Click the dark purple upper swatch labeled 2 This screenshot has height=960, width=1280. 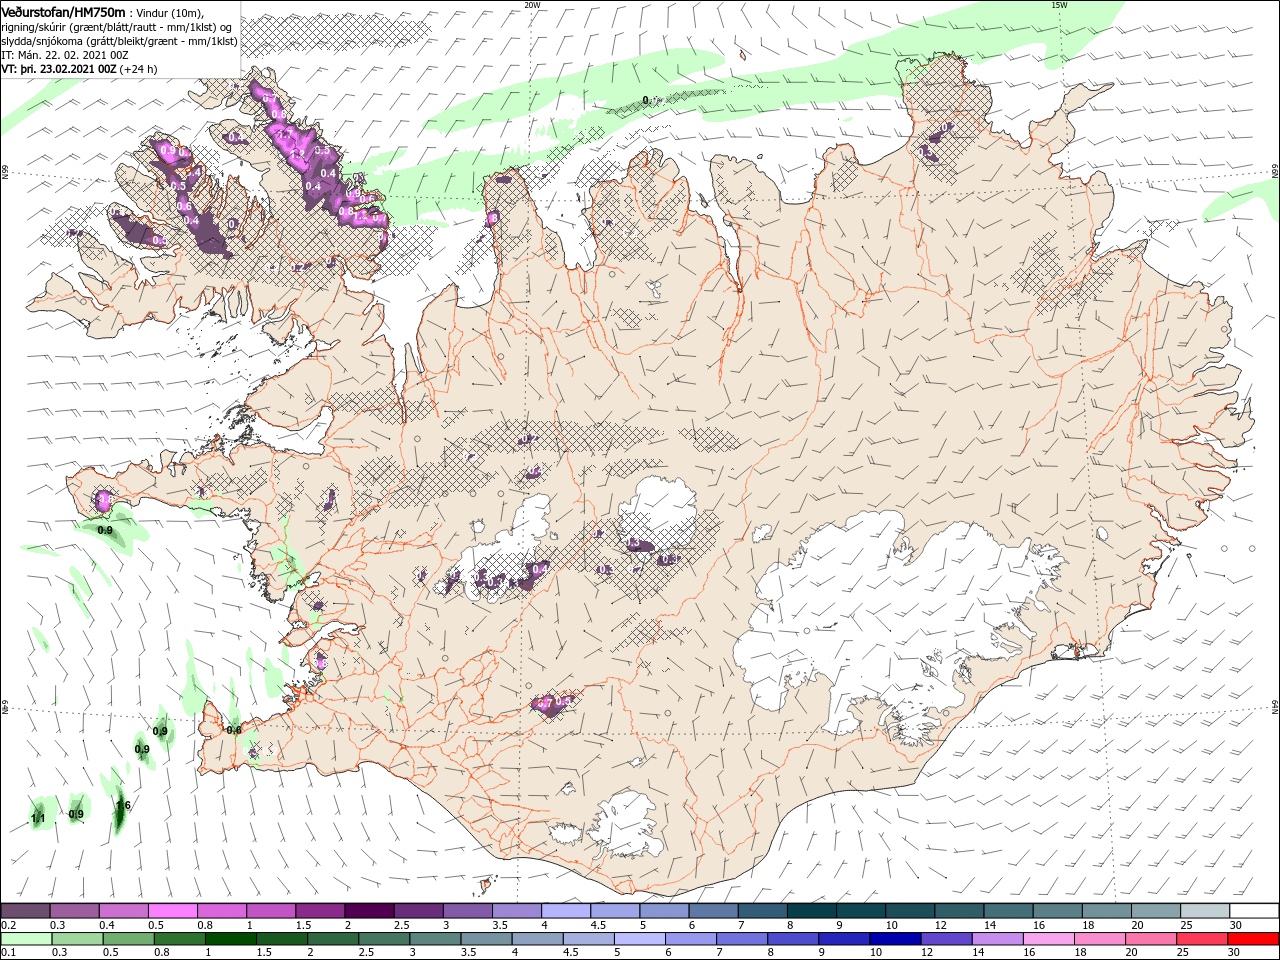click(x=368, y=911)
